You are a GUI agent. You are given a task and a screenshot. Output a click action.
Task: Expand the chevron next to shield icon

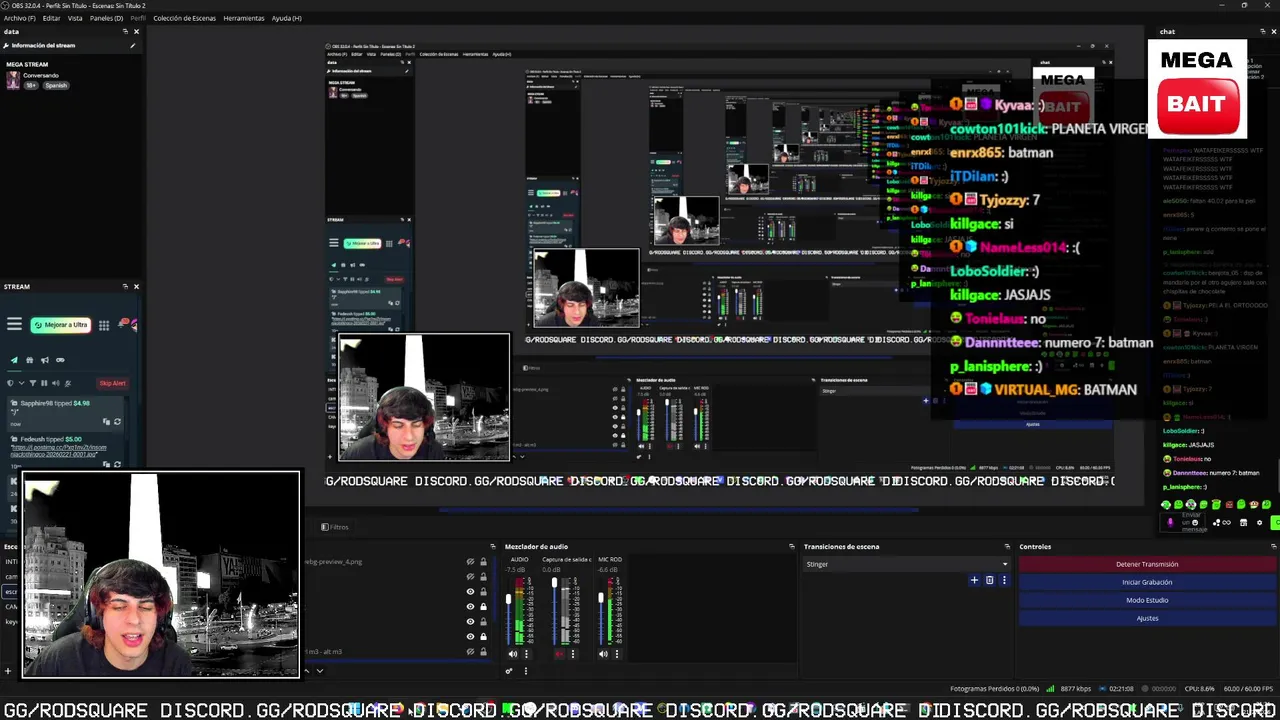coord(21,383)
